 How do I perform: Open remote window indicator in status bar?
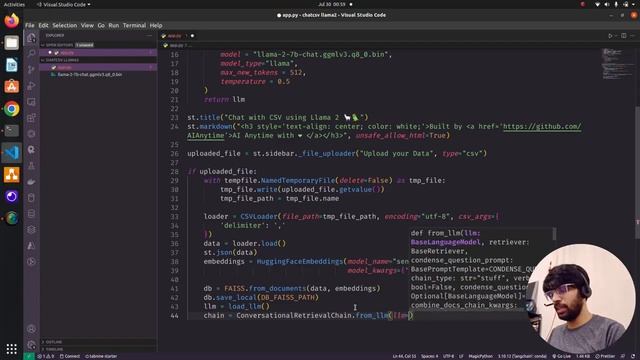(x=29, y=356)
